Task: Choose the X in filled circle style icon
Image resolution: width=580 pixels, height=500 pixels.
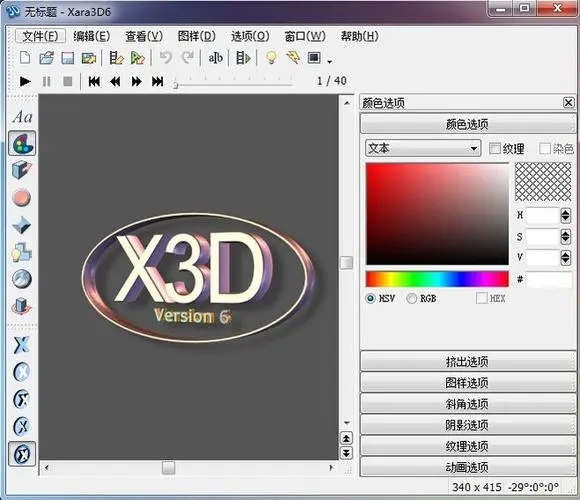Action: [21, 372]
